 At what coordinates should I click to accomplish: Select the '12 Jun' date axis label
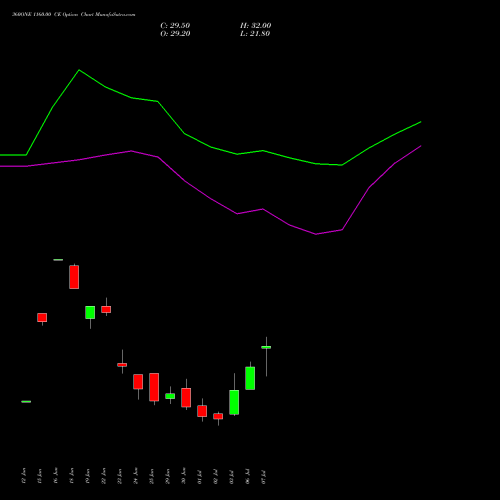[x=23, y=476]
